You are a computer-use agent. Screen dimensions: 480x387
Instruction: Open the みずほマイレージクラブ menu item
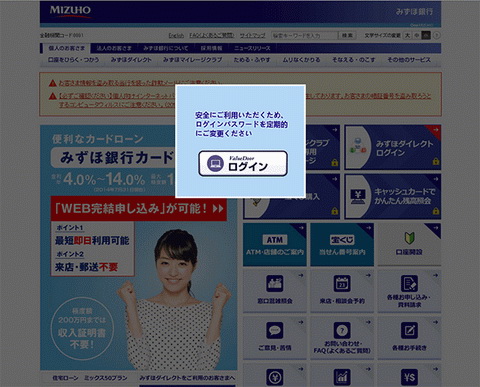coord(192,60)
